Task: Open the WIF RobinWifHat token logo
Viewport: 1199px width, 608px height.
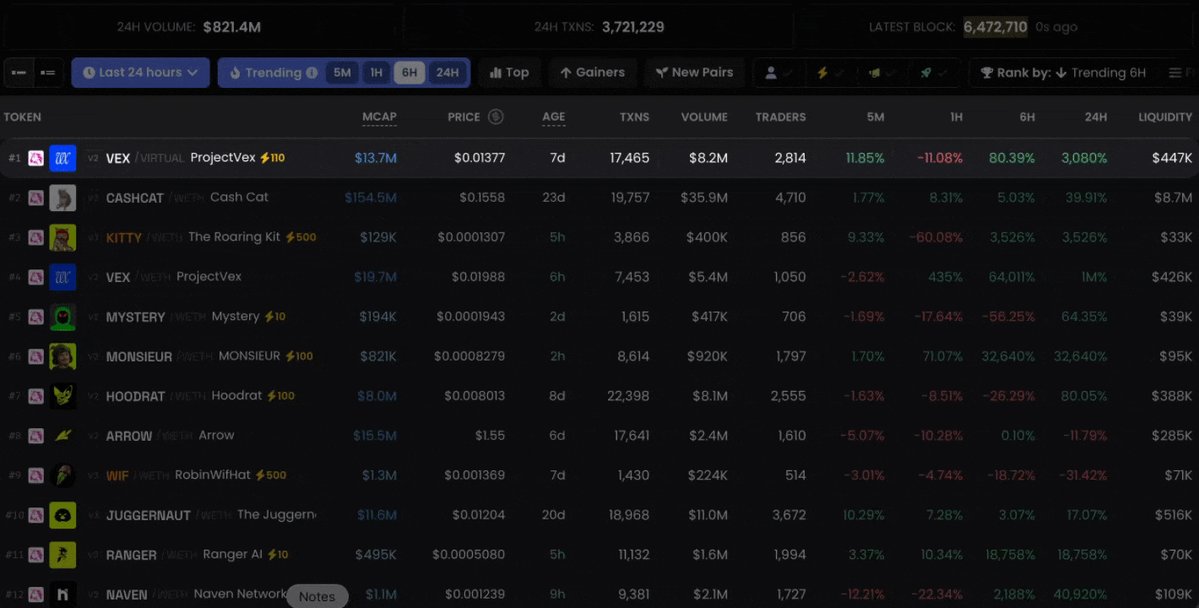Action: click(63, 476)
